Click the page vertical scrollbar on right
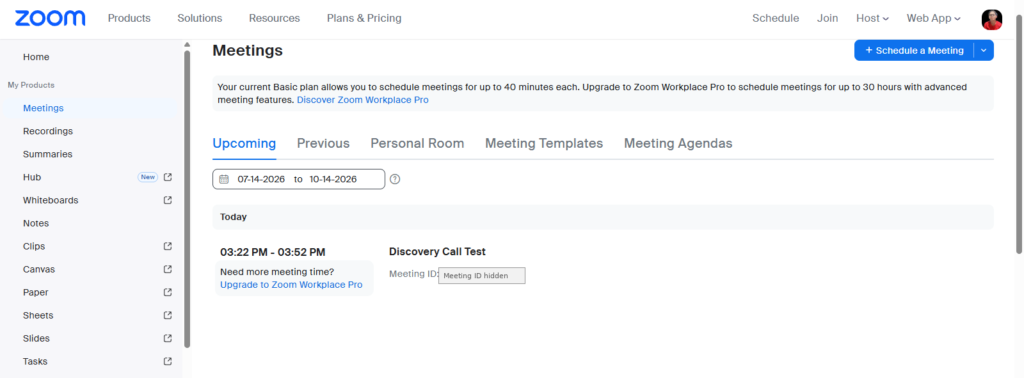 (x=1019, y=134)
